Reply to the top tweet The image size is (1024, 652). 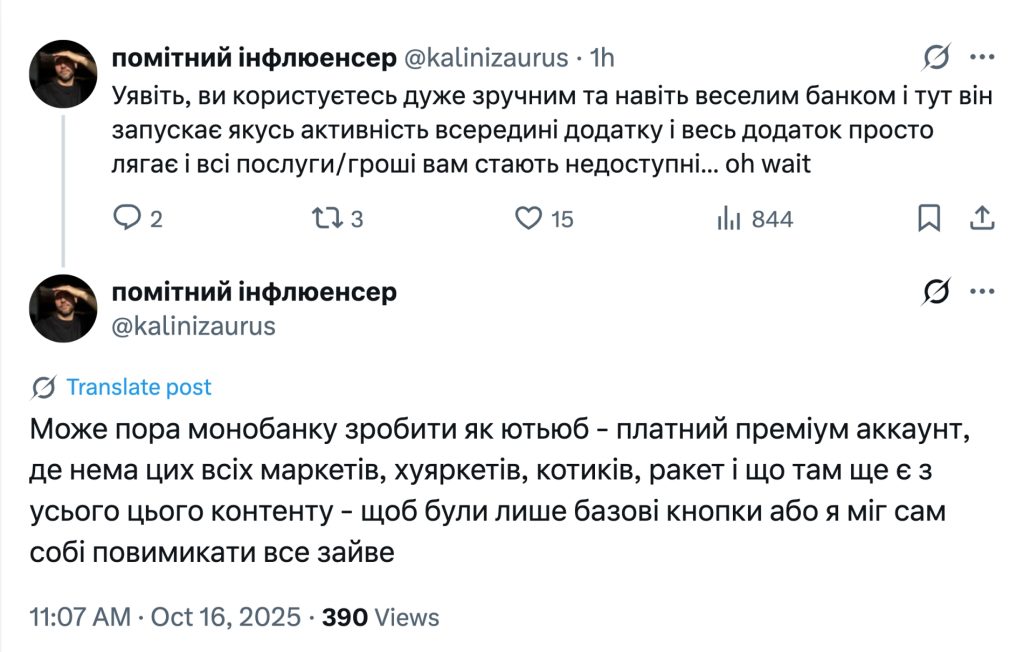pyautogui.click(x=129, y=219)
